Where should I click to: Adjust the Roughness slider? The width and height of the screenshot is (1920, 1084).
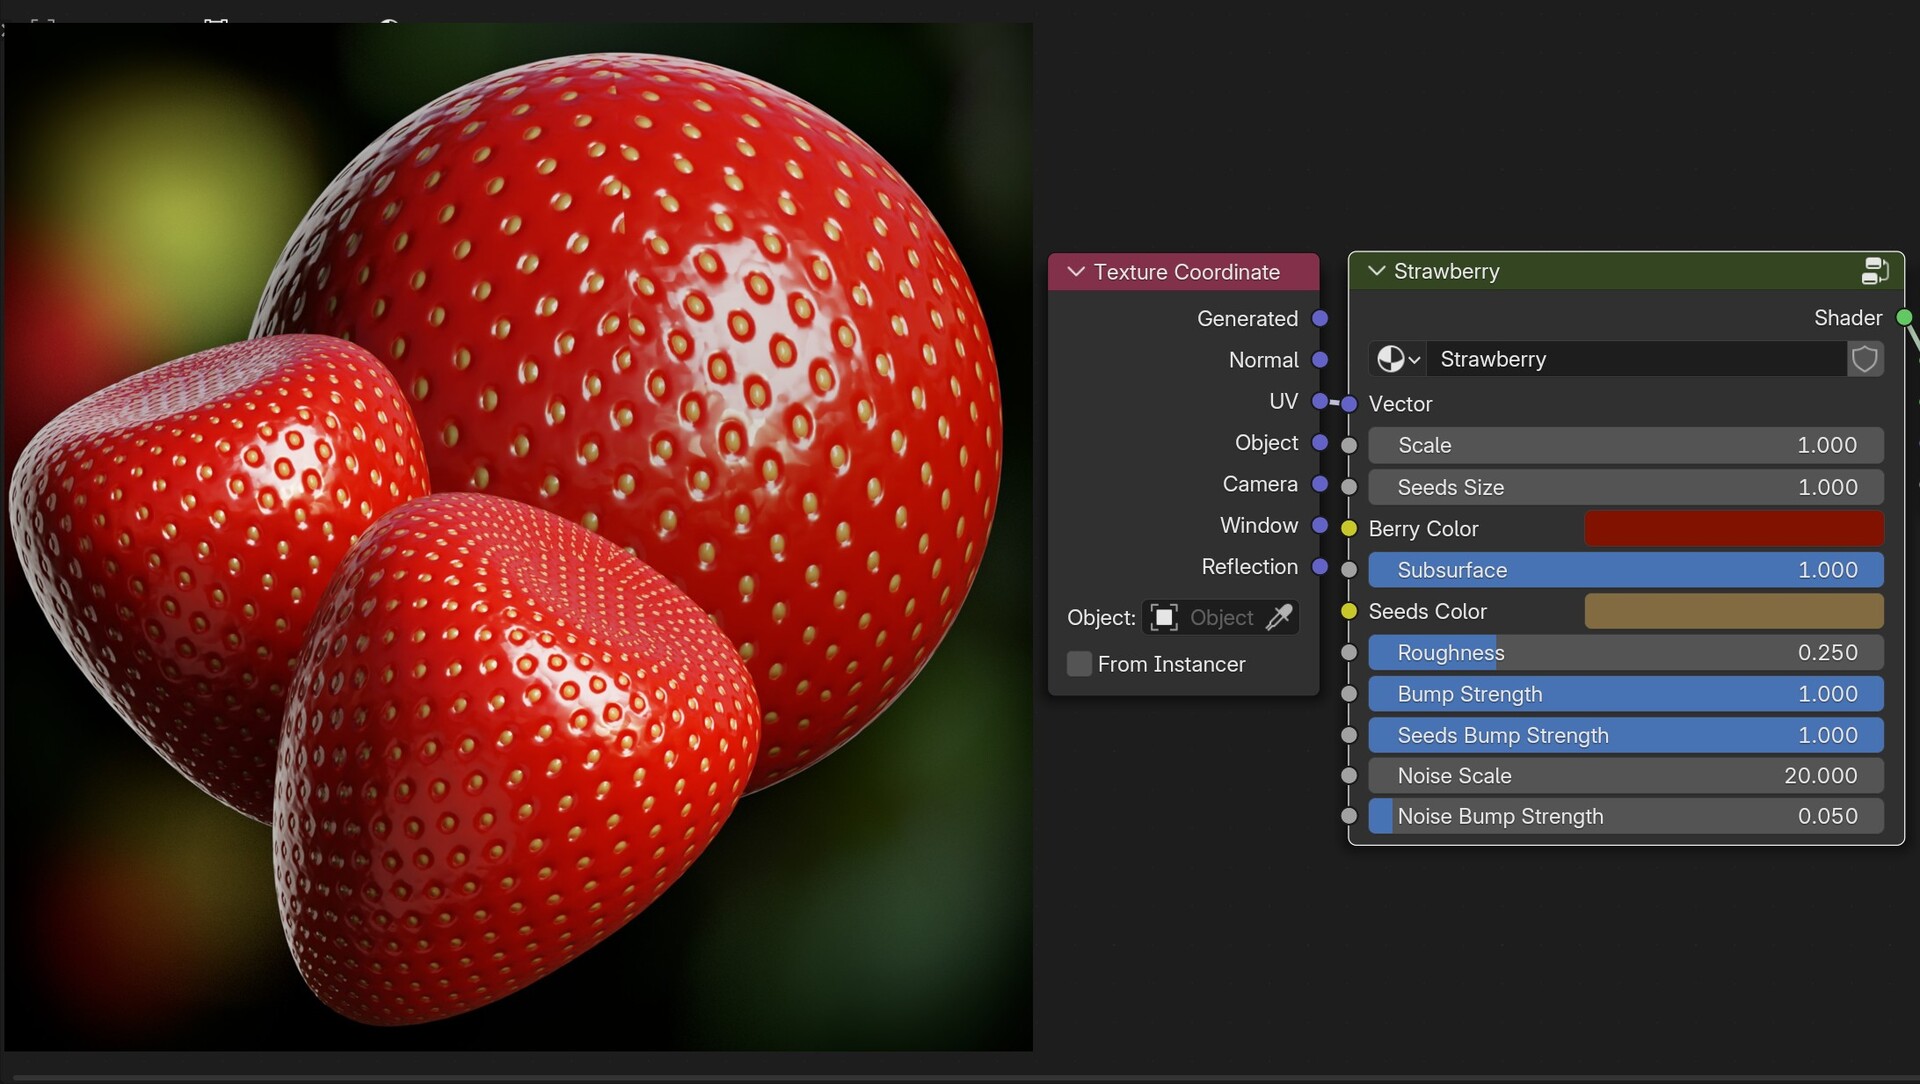click(1625, 652)
